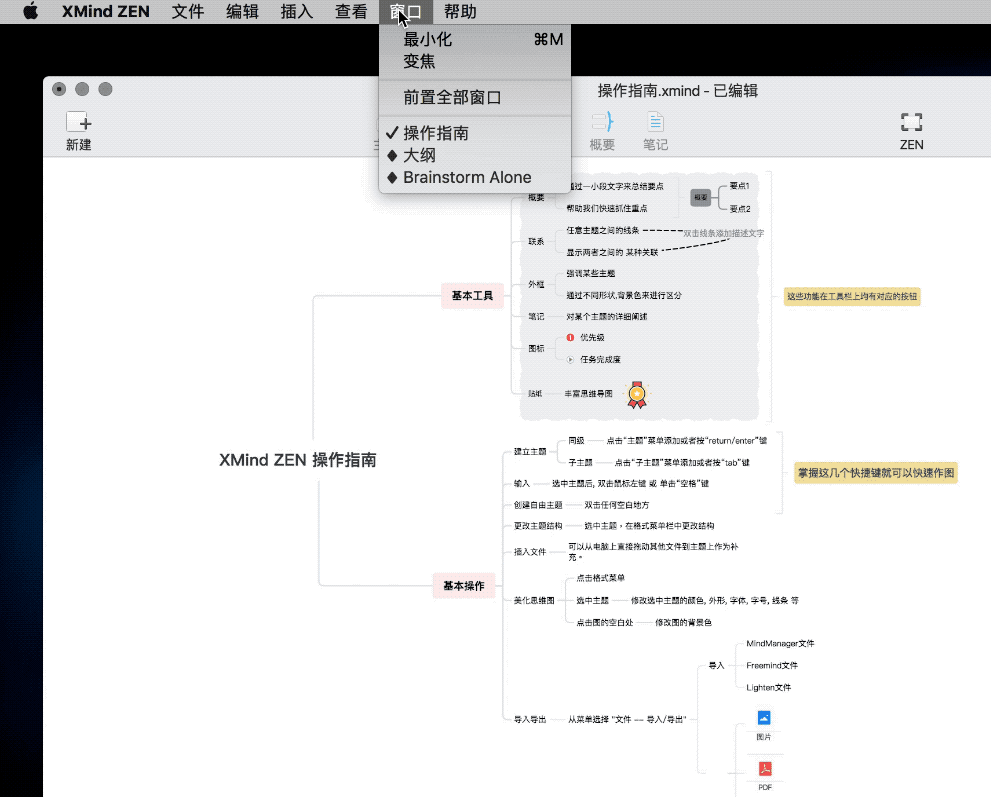This screenshot has height=797, width=991.
Task: Select the 双击任何空白地方 subtopic
Action: pos(616,505)
